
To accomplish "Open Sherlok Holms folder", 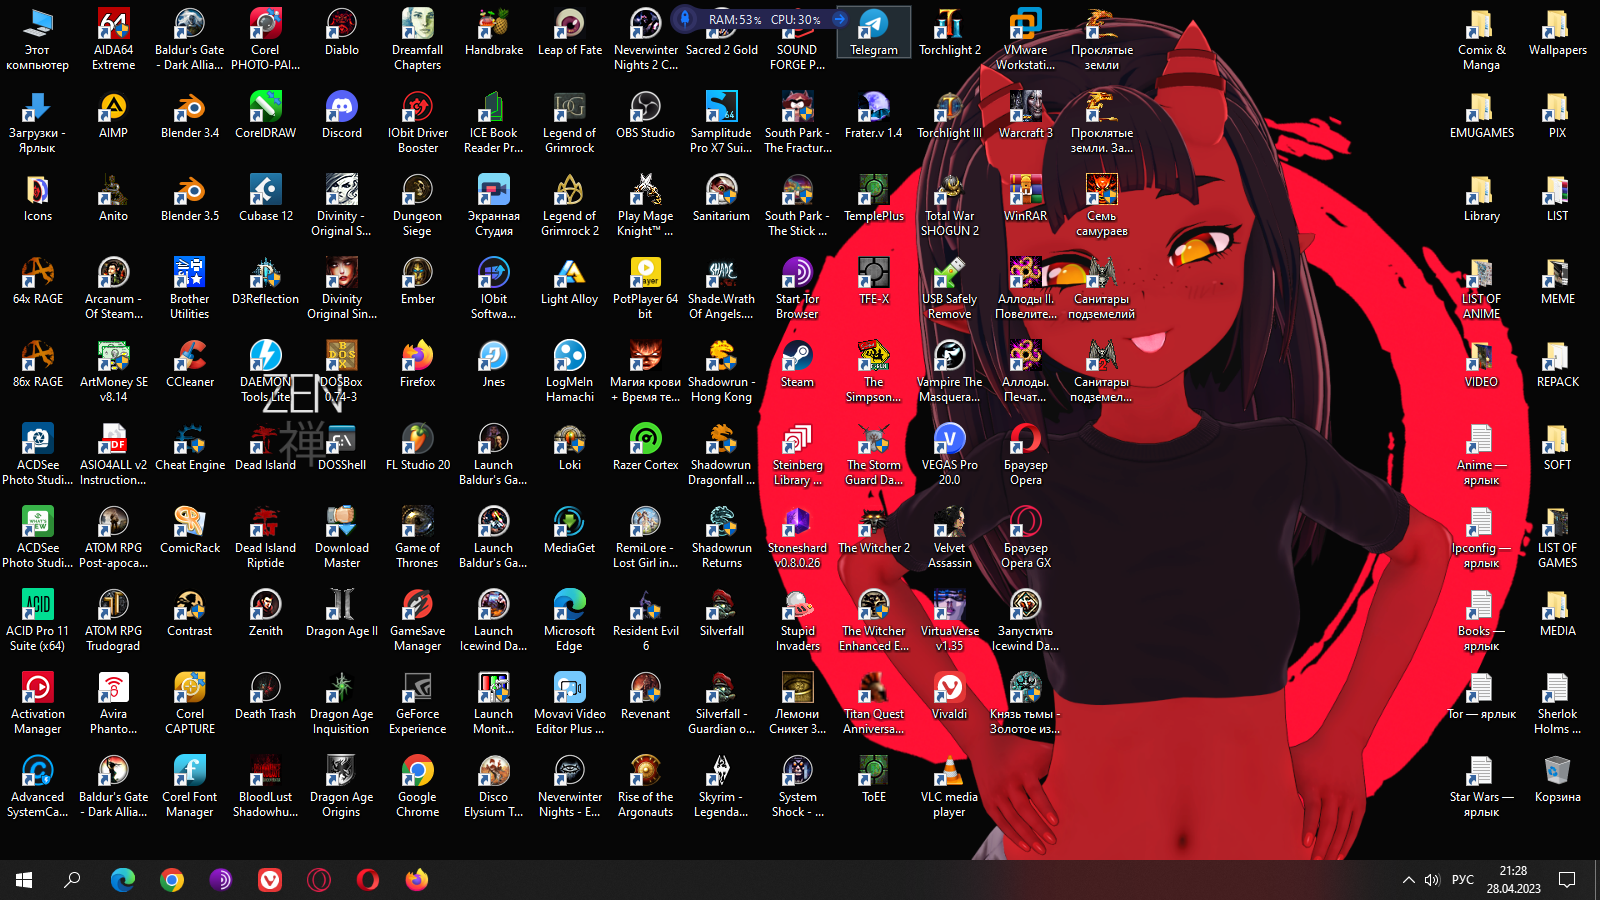I will 1557,704.
